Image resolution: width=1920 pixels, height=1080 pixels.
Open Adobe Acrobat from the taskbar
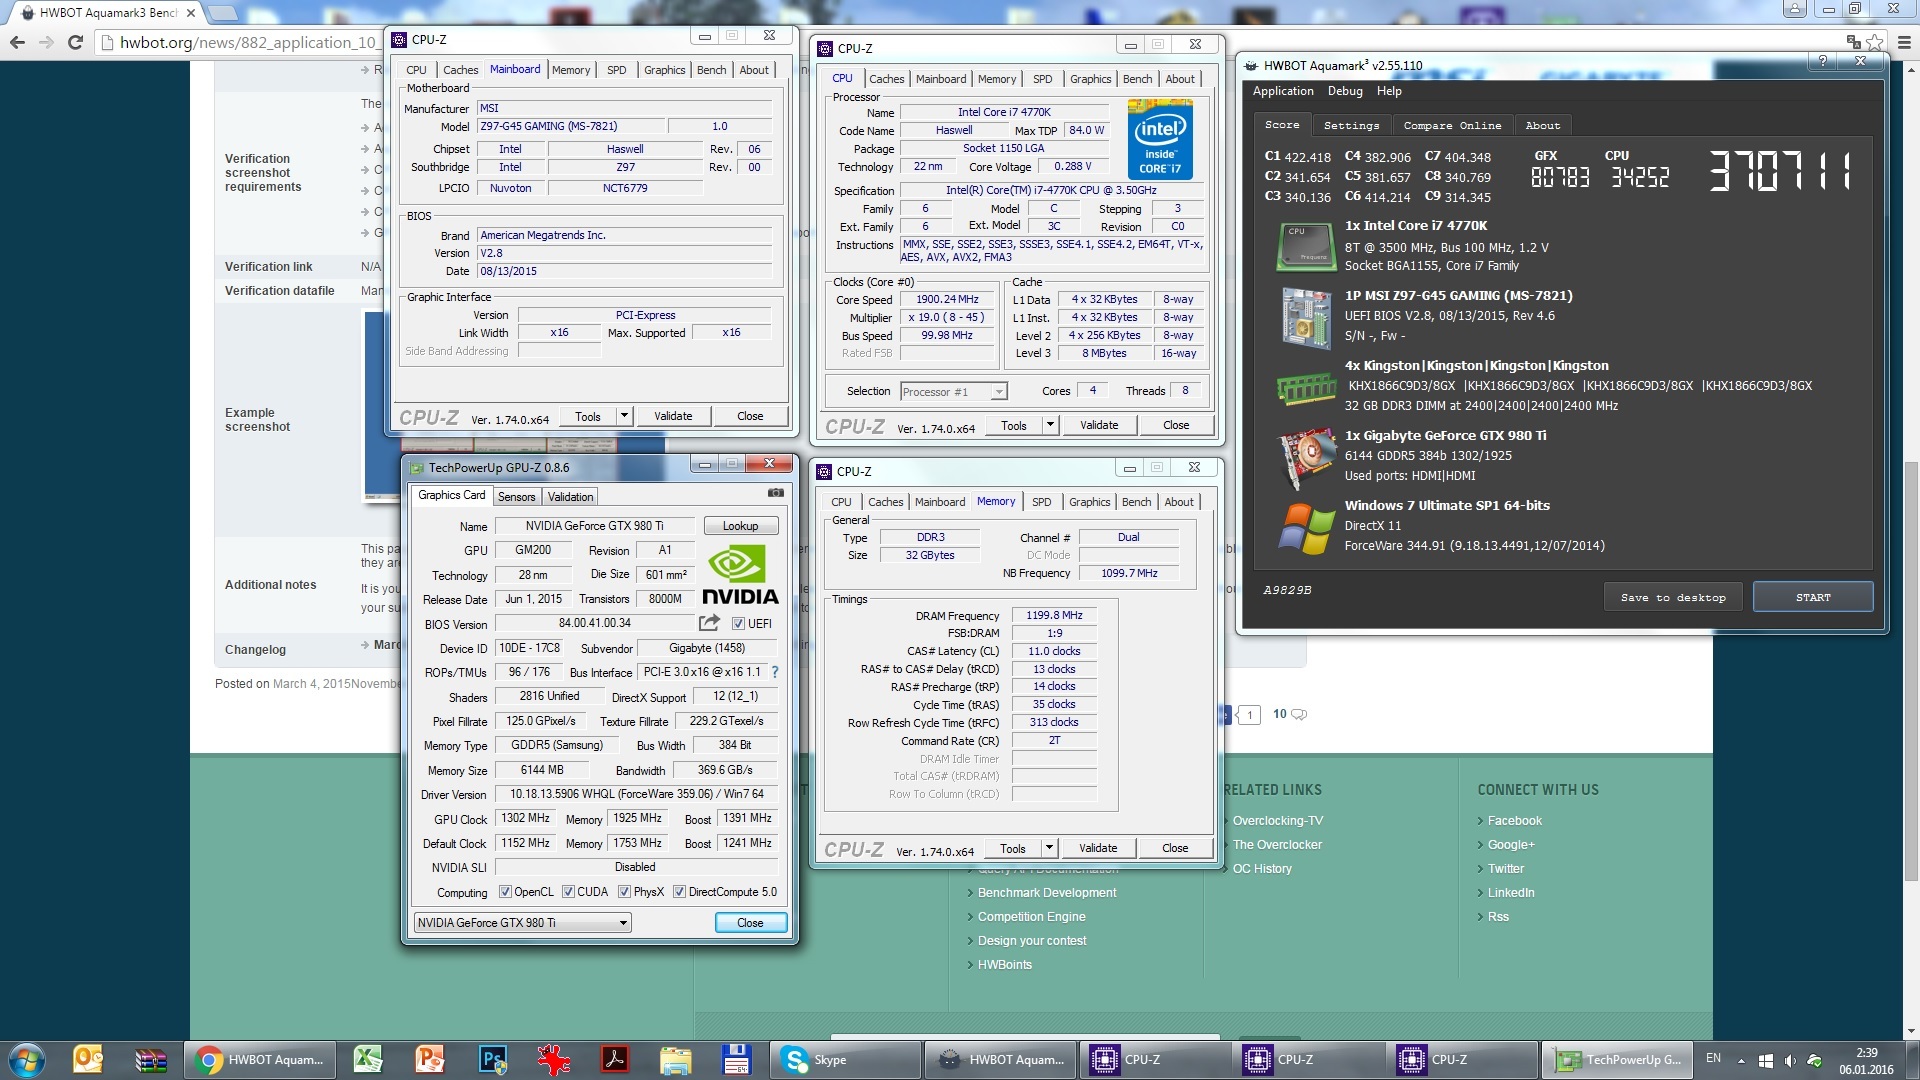(x=614, y=1059)
